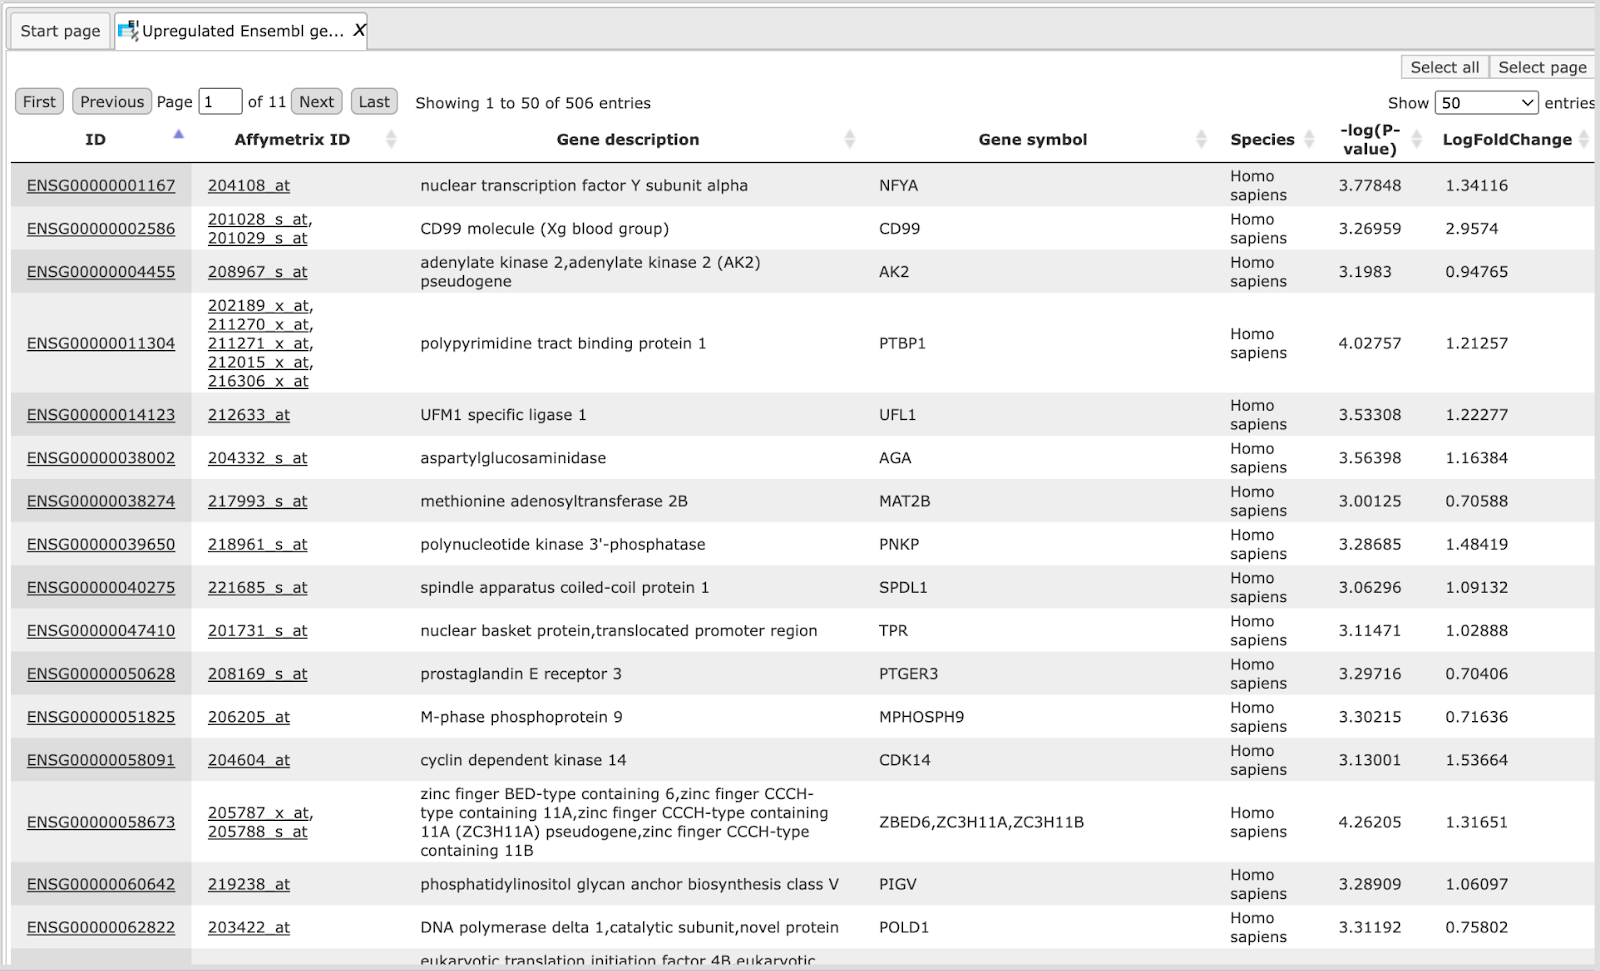Screen dimensions: 1600x971
Task: Open probe link 203422_at
Action: [x=249, y=927]
